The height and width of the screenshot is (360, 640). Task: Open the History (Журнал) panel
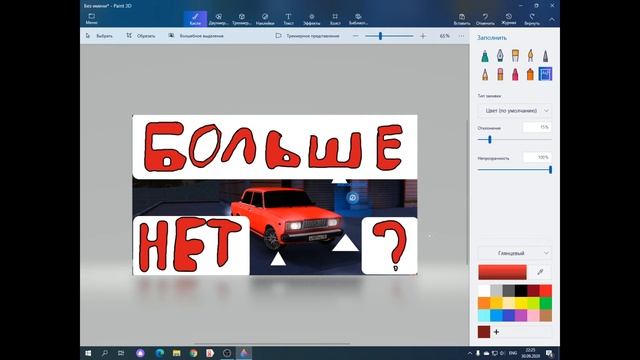[x=509, y=19]
